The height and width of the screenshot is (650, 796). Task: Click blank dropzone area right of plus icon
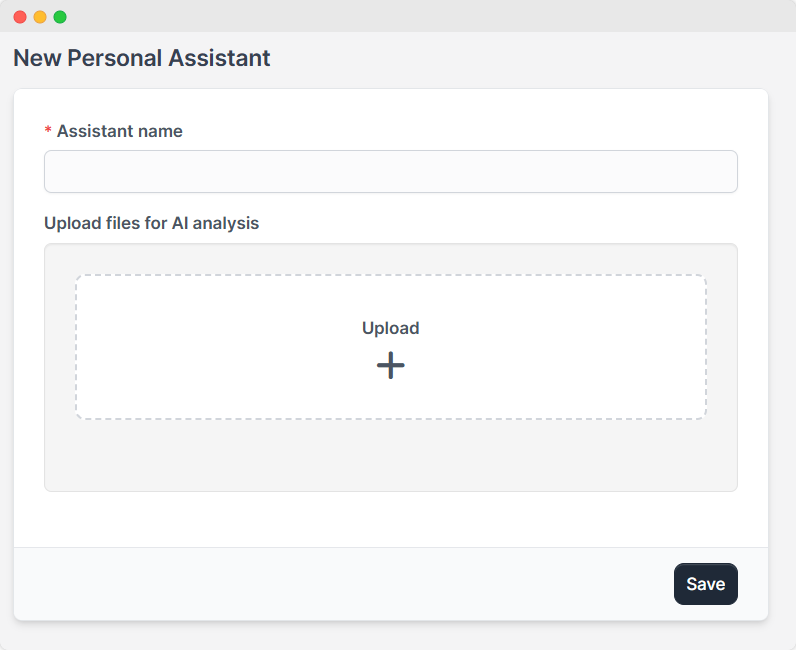[550, 366]
